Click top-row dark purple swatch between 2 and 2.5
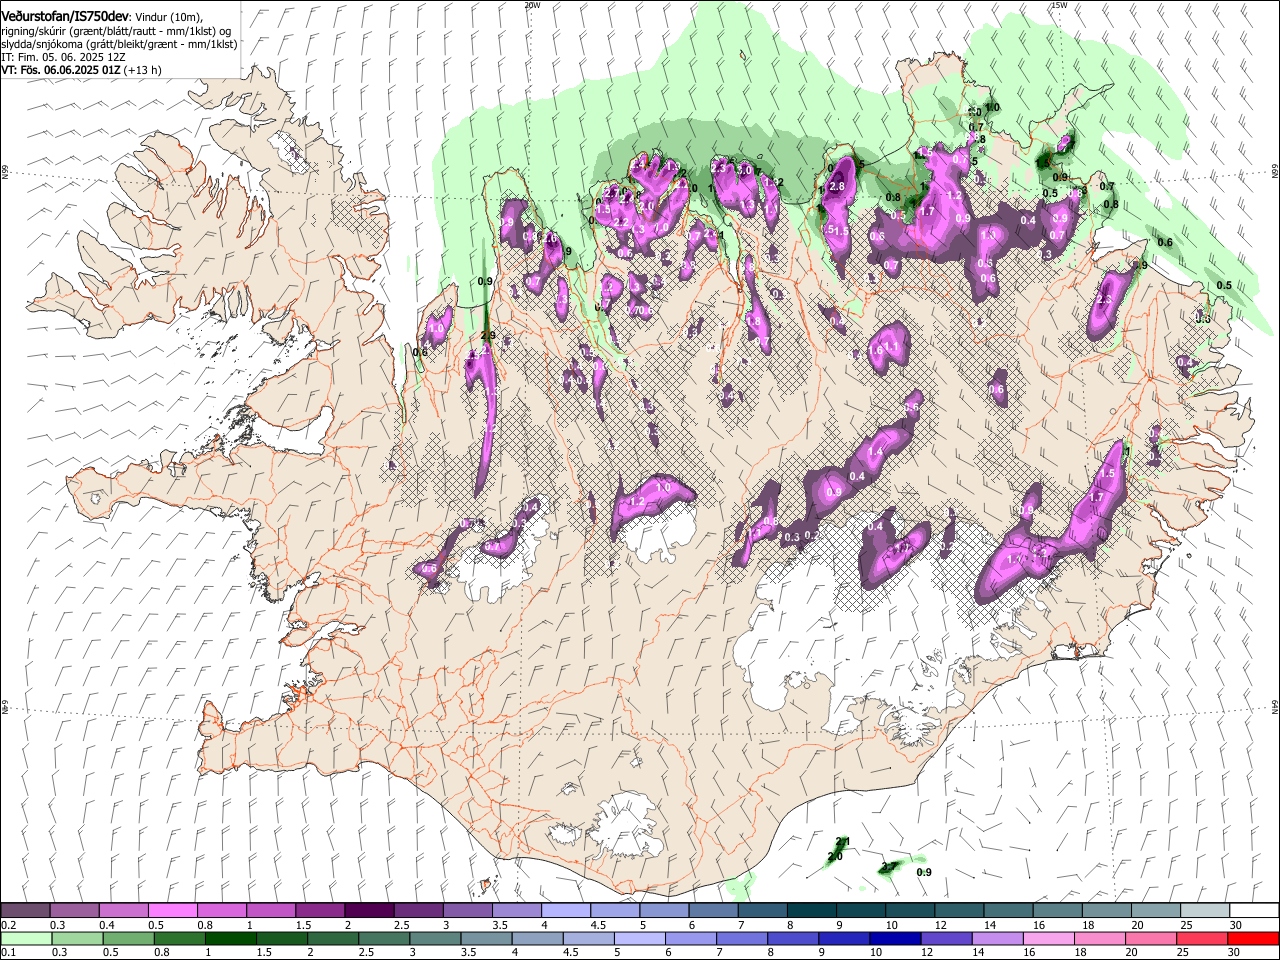This screenshot has width=1280, height=960. click(369, 911)
